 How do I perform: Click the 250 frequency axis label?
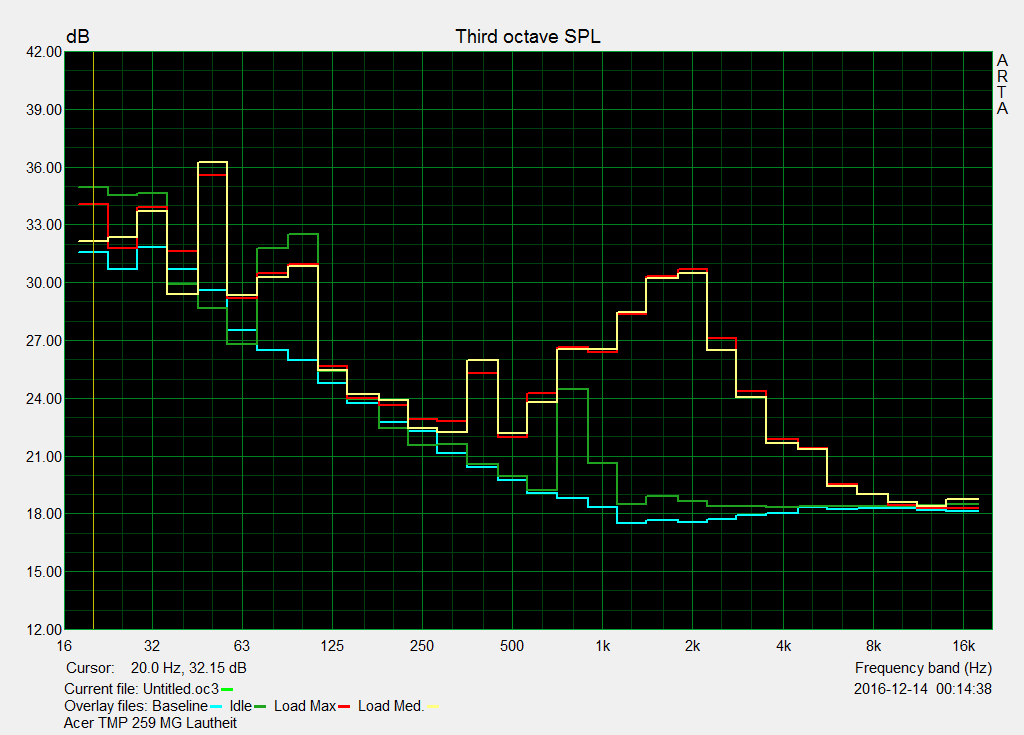(422, 646)
